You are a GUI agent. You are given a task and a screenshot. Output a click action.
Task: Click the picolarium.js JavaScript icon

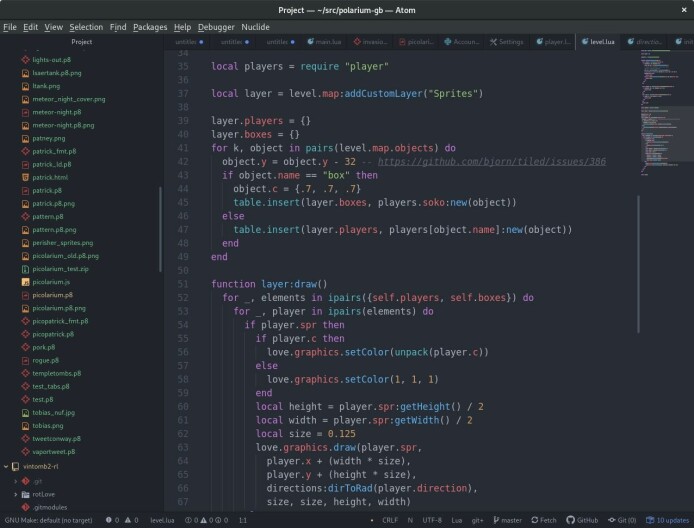click(x=26, y=282)
